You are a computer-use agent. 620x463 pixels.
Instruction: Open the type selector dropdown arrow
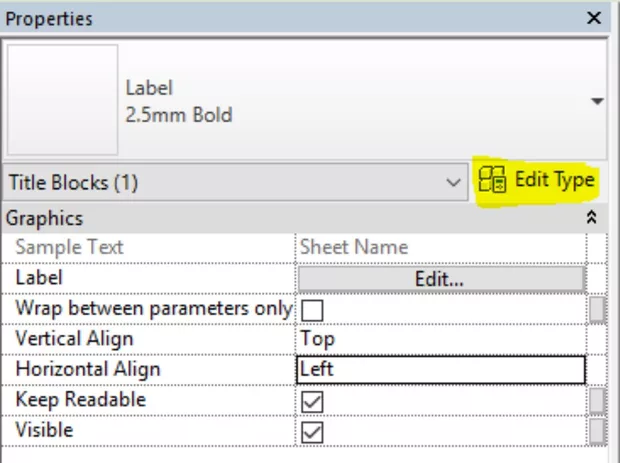(598, 101)
